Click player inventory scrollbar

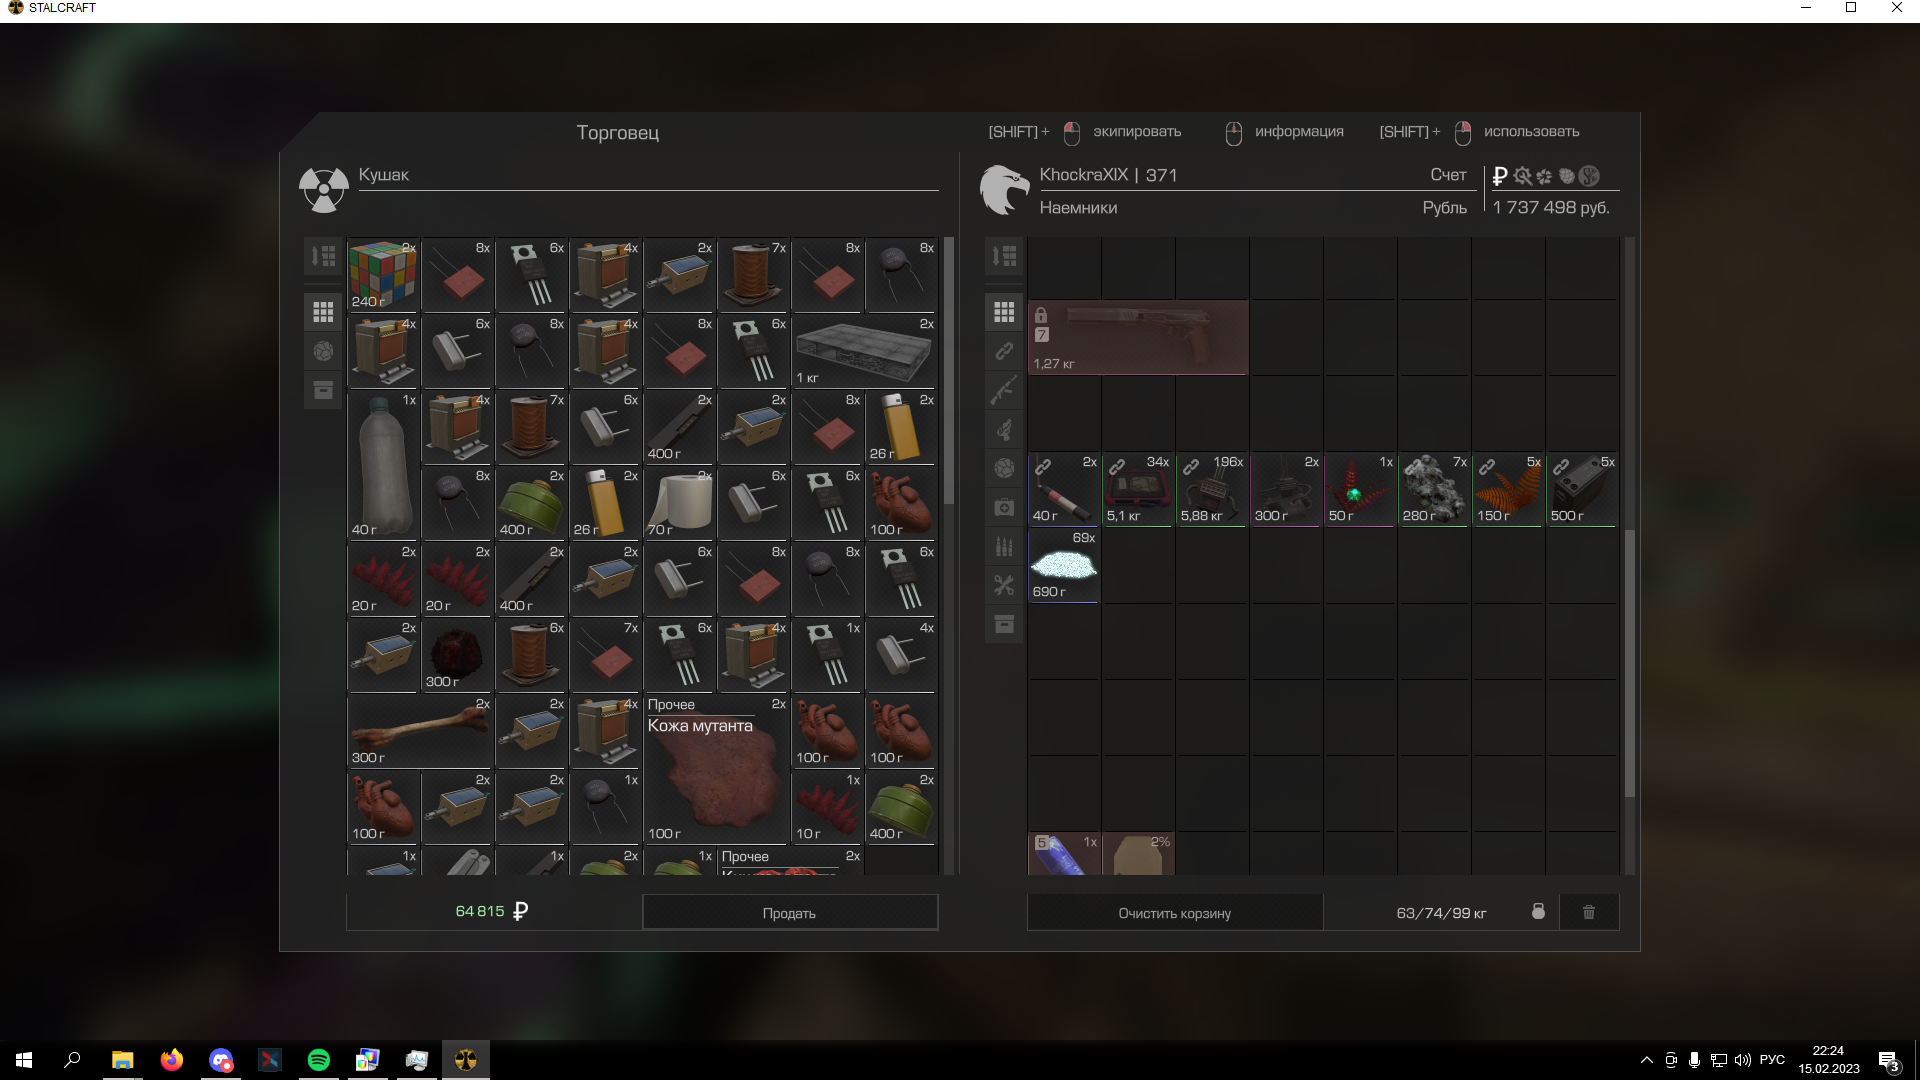tap(1630, 663)
